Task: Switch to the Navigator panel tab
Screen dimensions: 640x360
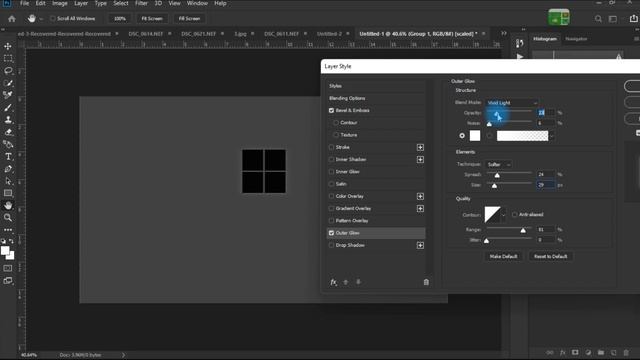Action: [576, 39]
